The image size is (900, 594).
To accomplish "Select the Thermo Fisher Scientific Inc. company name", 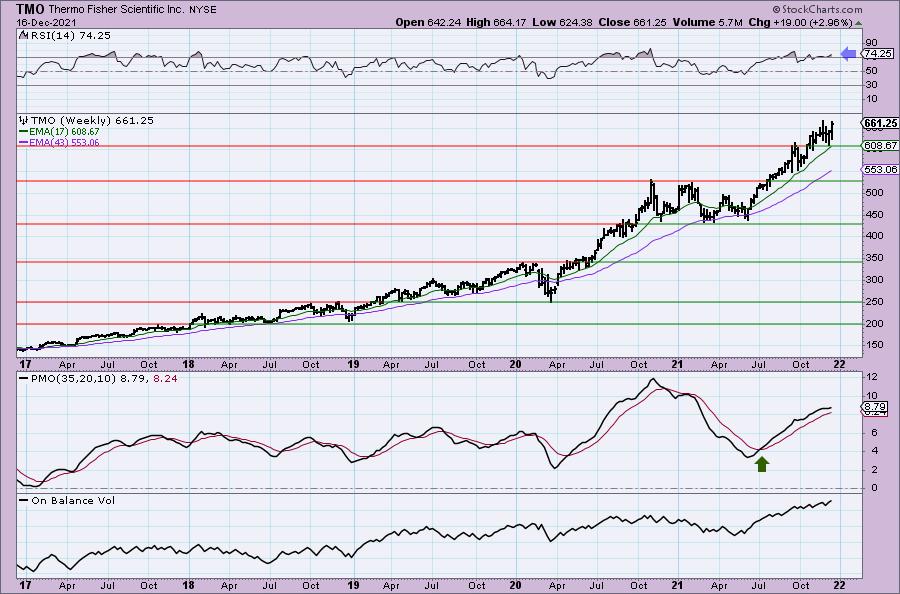I will tap(116, 10).
